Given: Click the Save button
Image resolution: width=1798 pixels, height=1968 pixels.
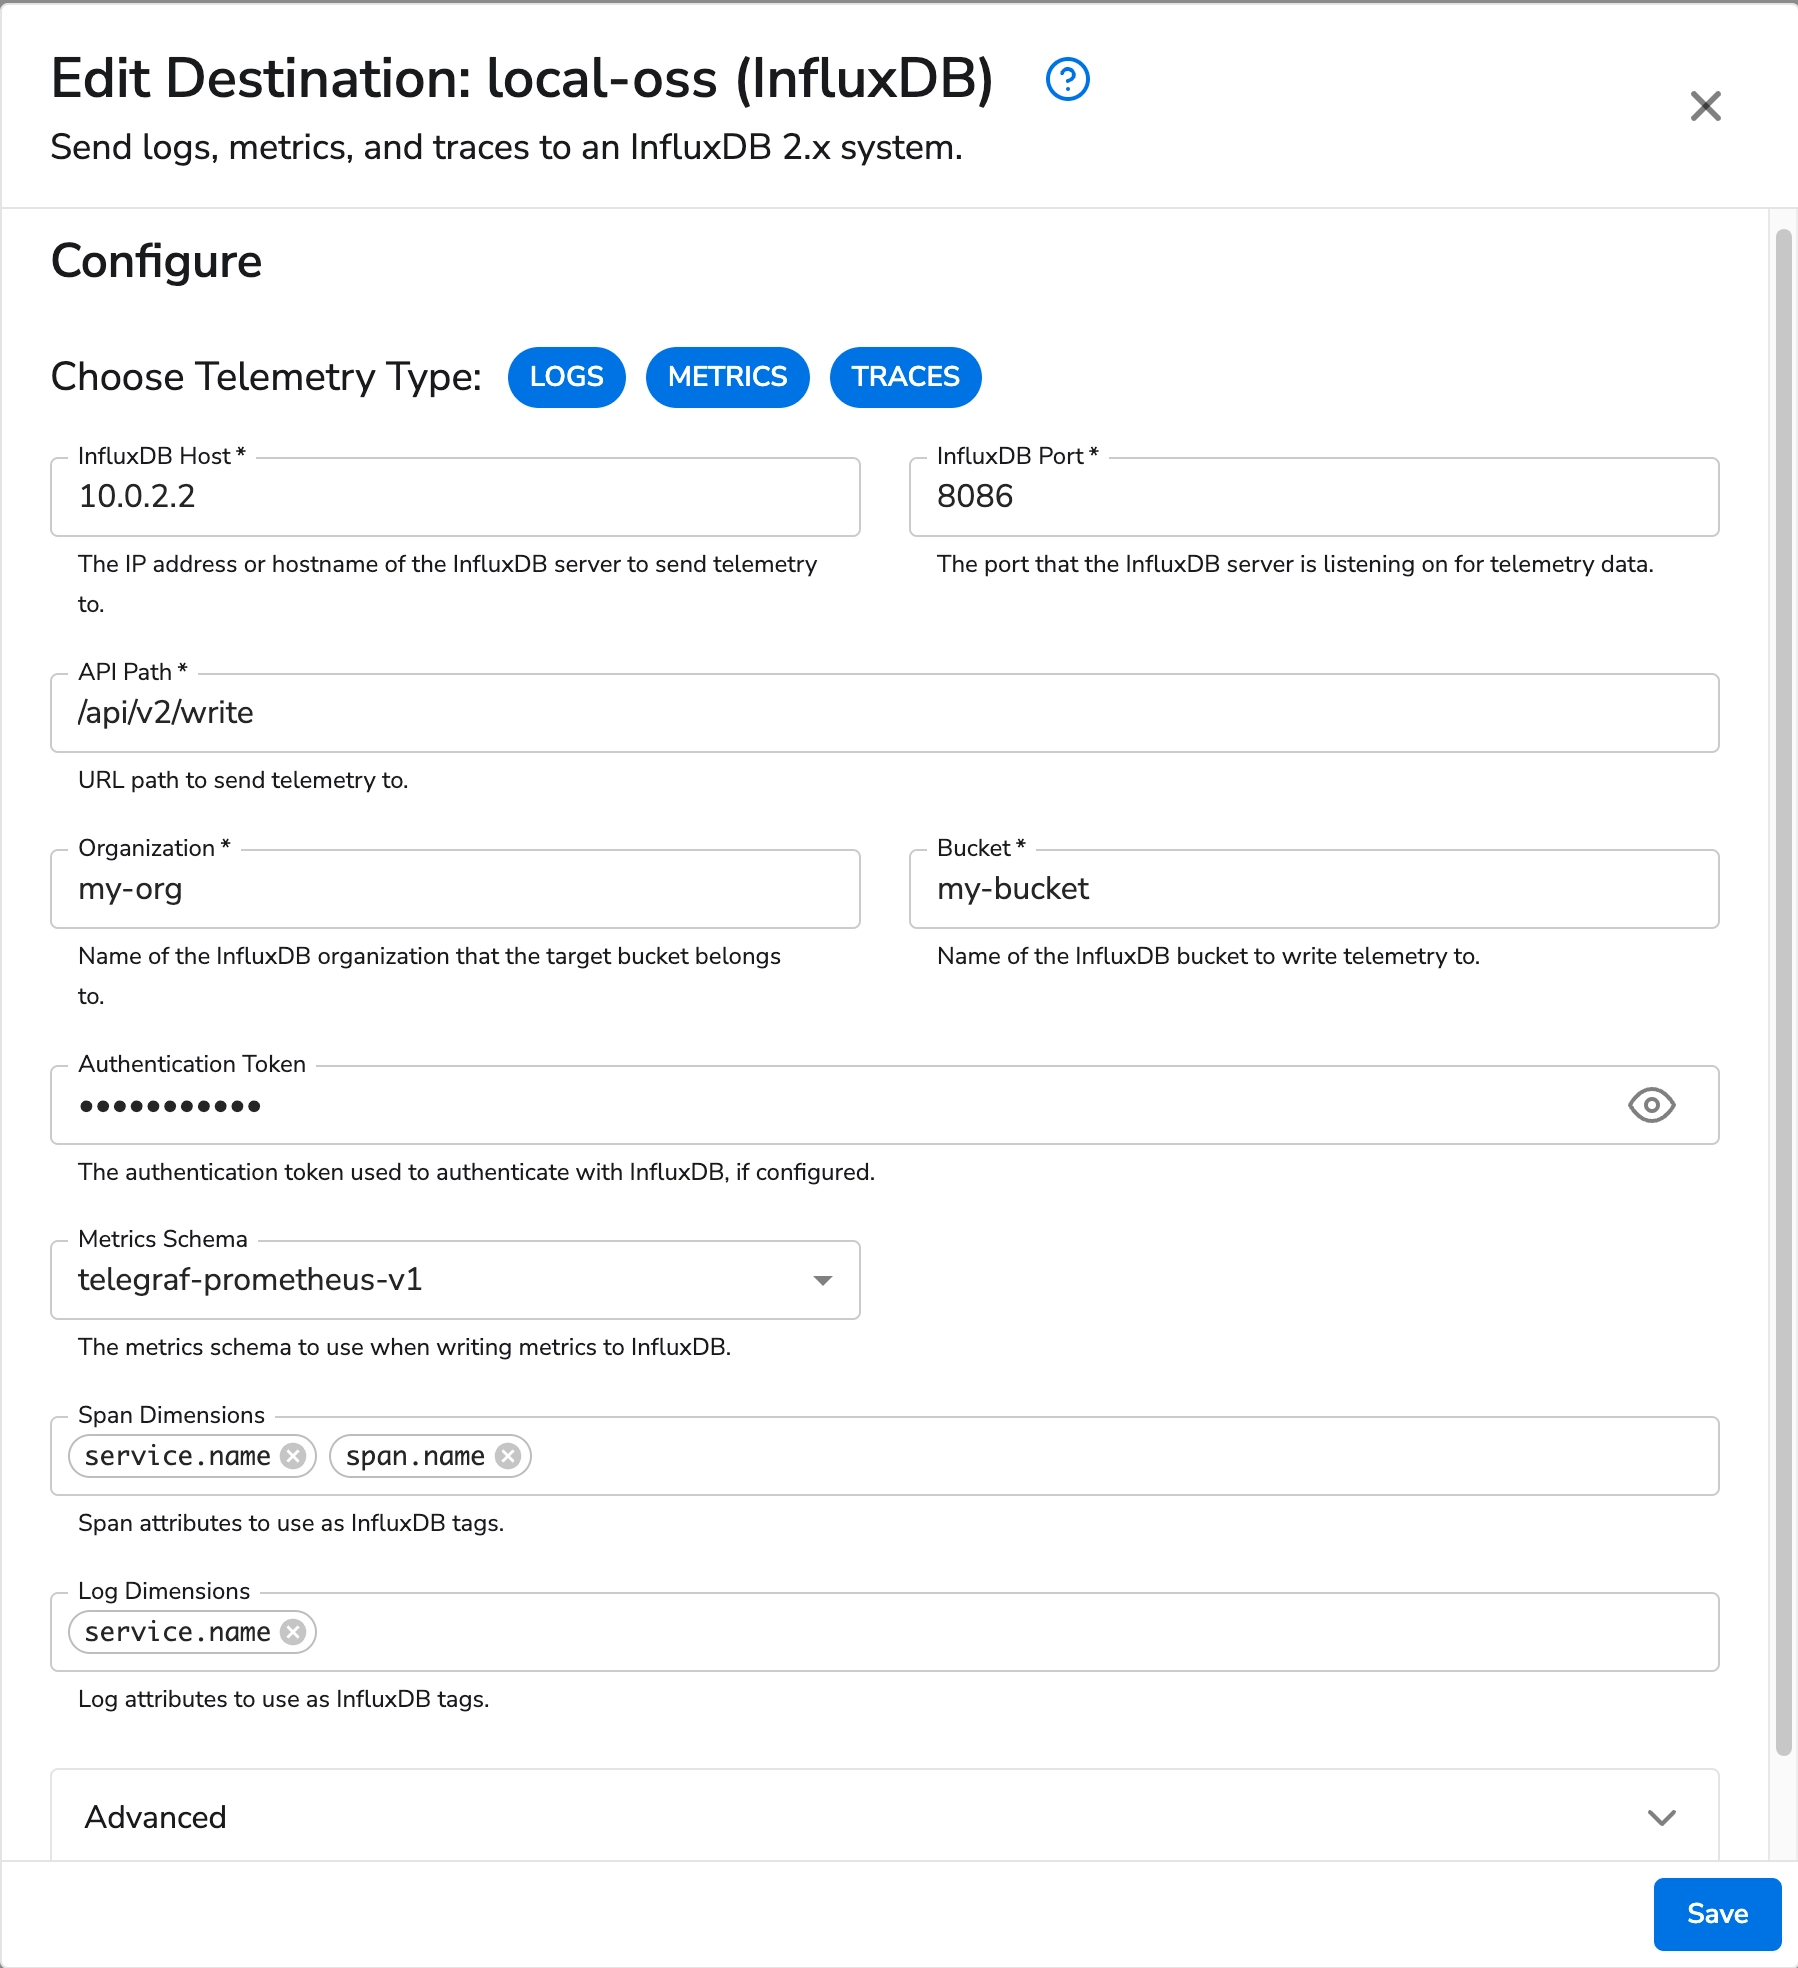Looking at the screenshot, I should pyautogui.click(x=1716, y=1914).
